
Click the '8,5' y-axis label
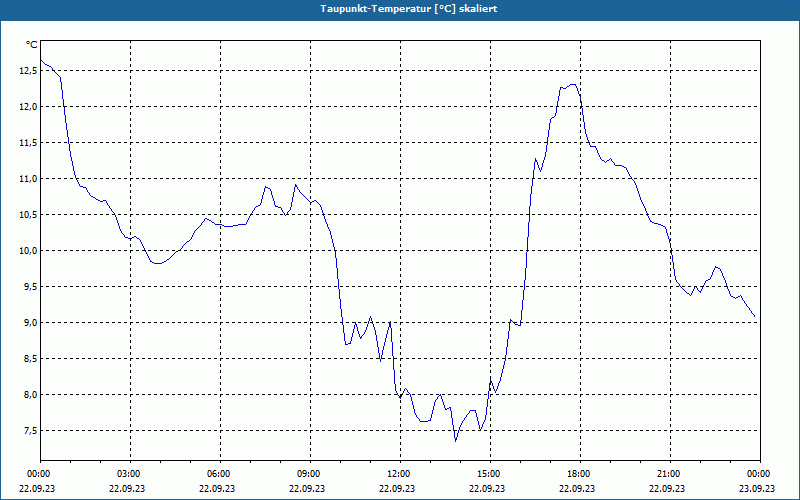(30, 359)
